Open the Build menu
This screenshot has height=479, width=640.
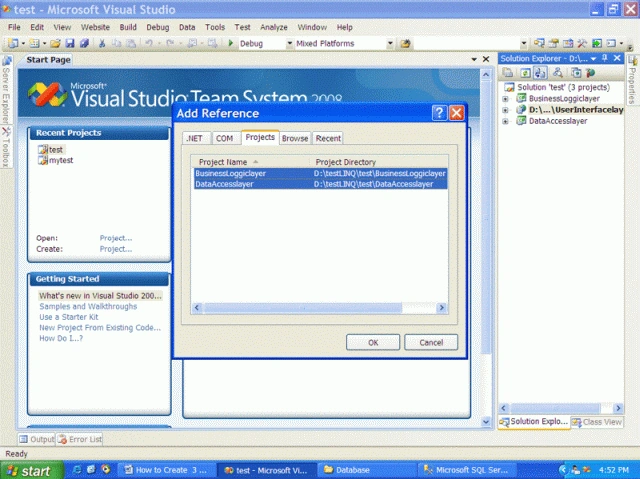(128, 27)
